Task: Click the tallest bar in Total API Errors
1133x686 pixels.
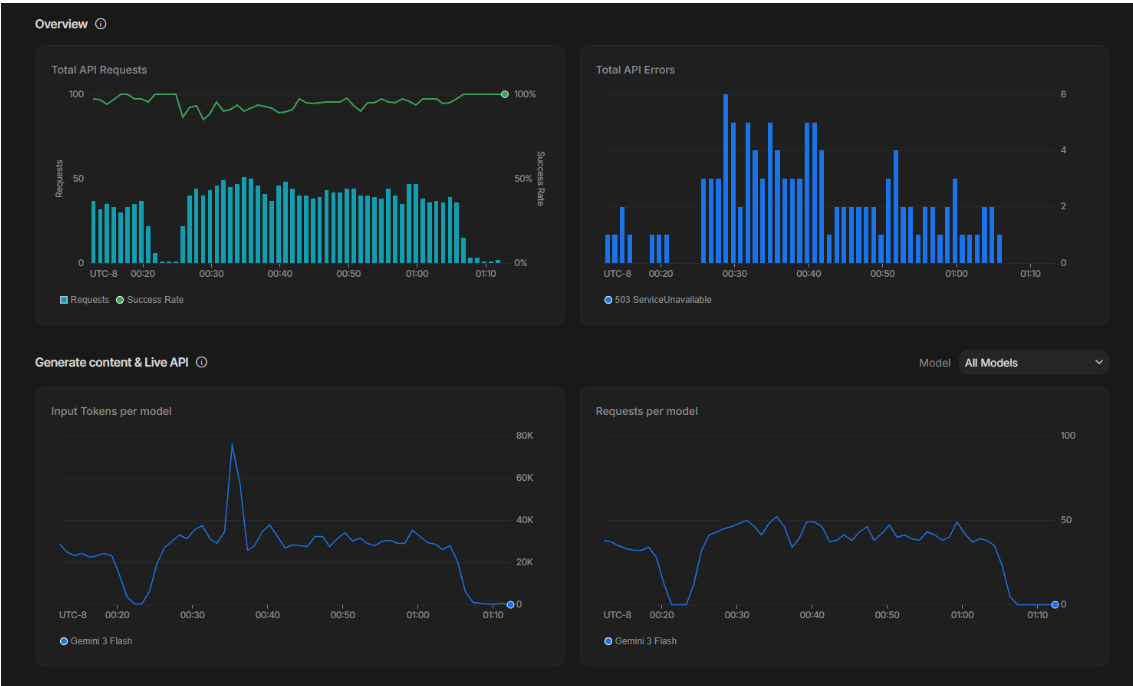Action: coord(725,178)
